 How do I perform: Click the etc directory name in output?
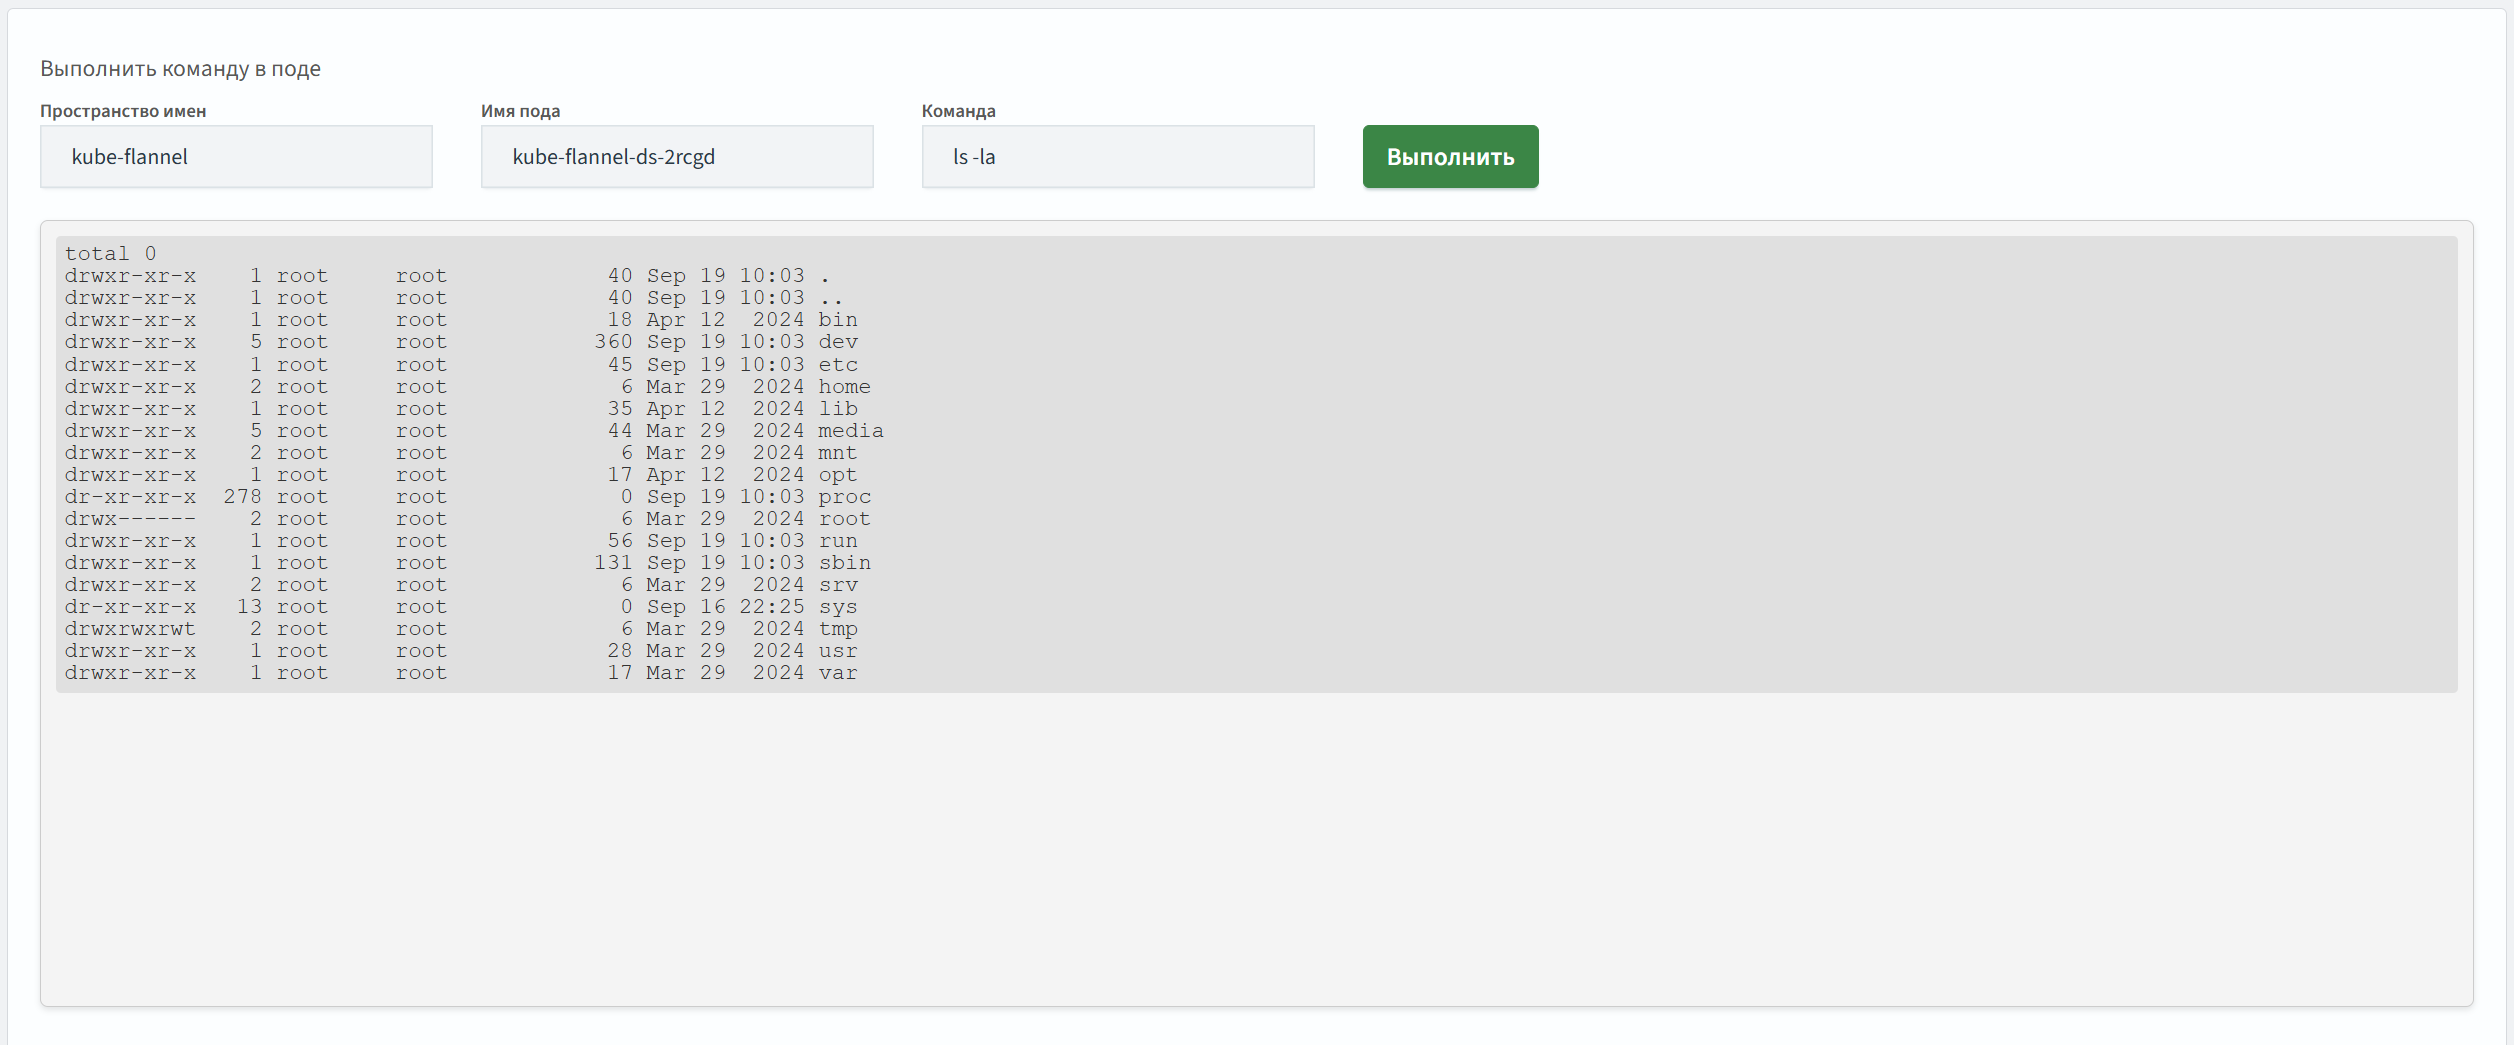point(837,365)
